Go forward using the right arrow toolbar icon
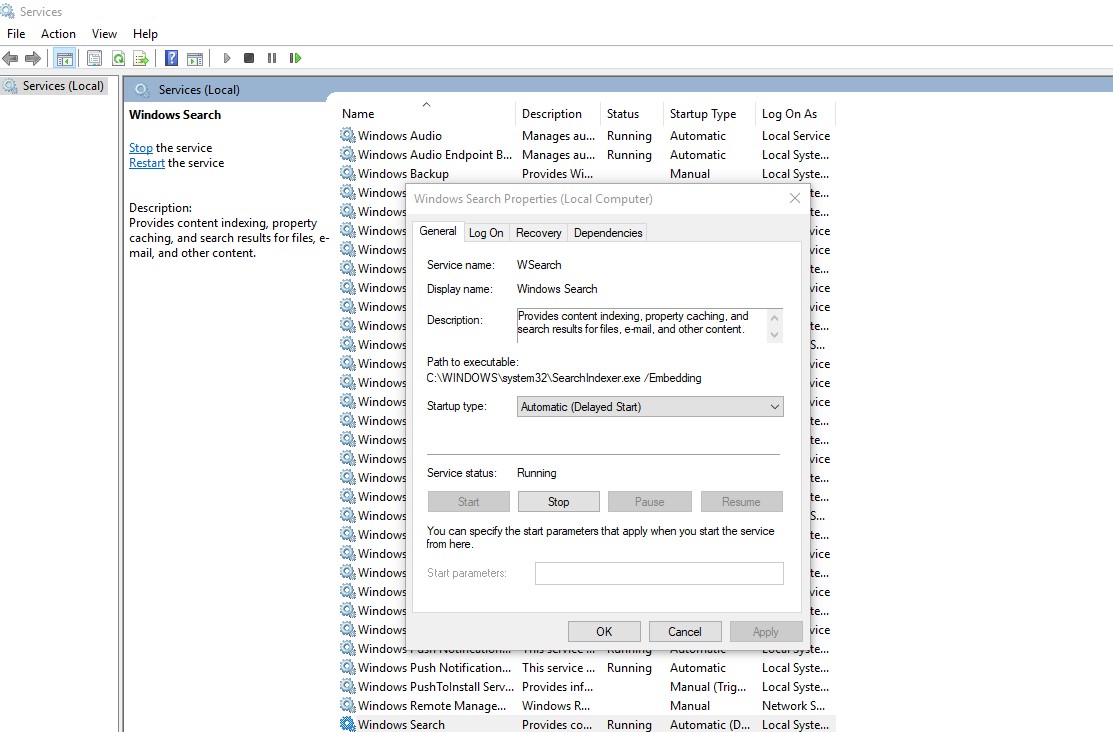Screen dimensions: 1113x732 tap(33, 58)
